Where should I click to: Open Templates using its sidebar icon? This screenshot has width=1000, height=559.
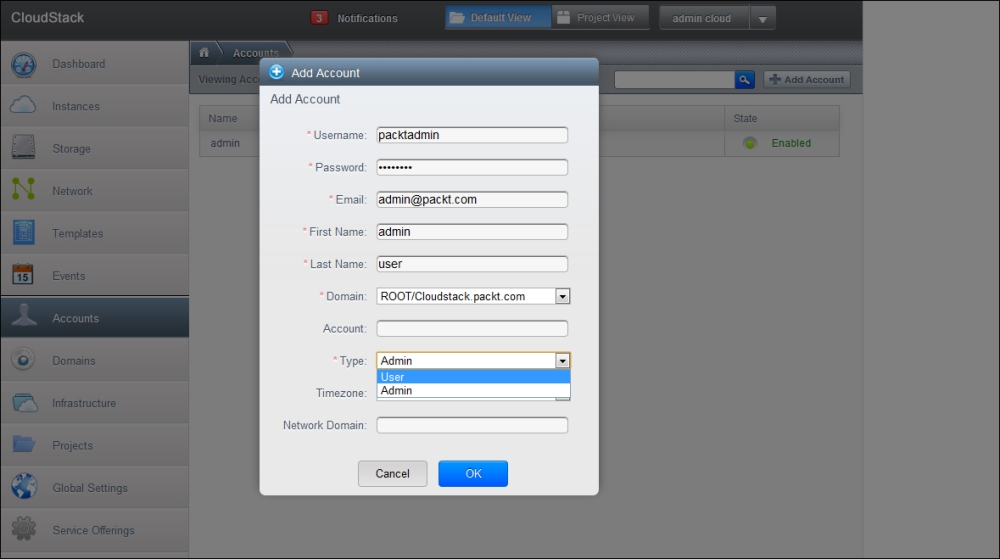pos(24,233)
